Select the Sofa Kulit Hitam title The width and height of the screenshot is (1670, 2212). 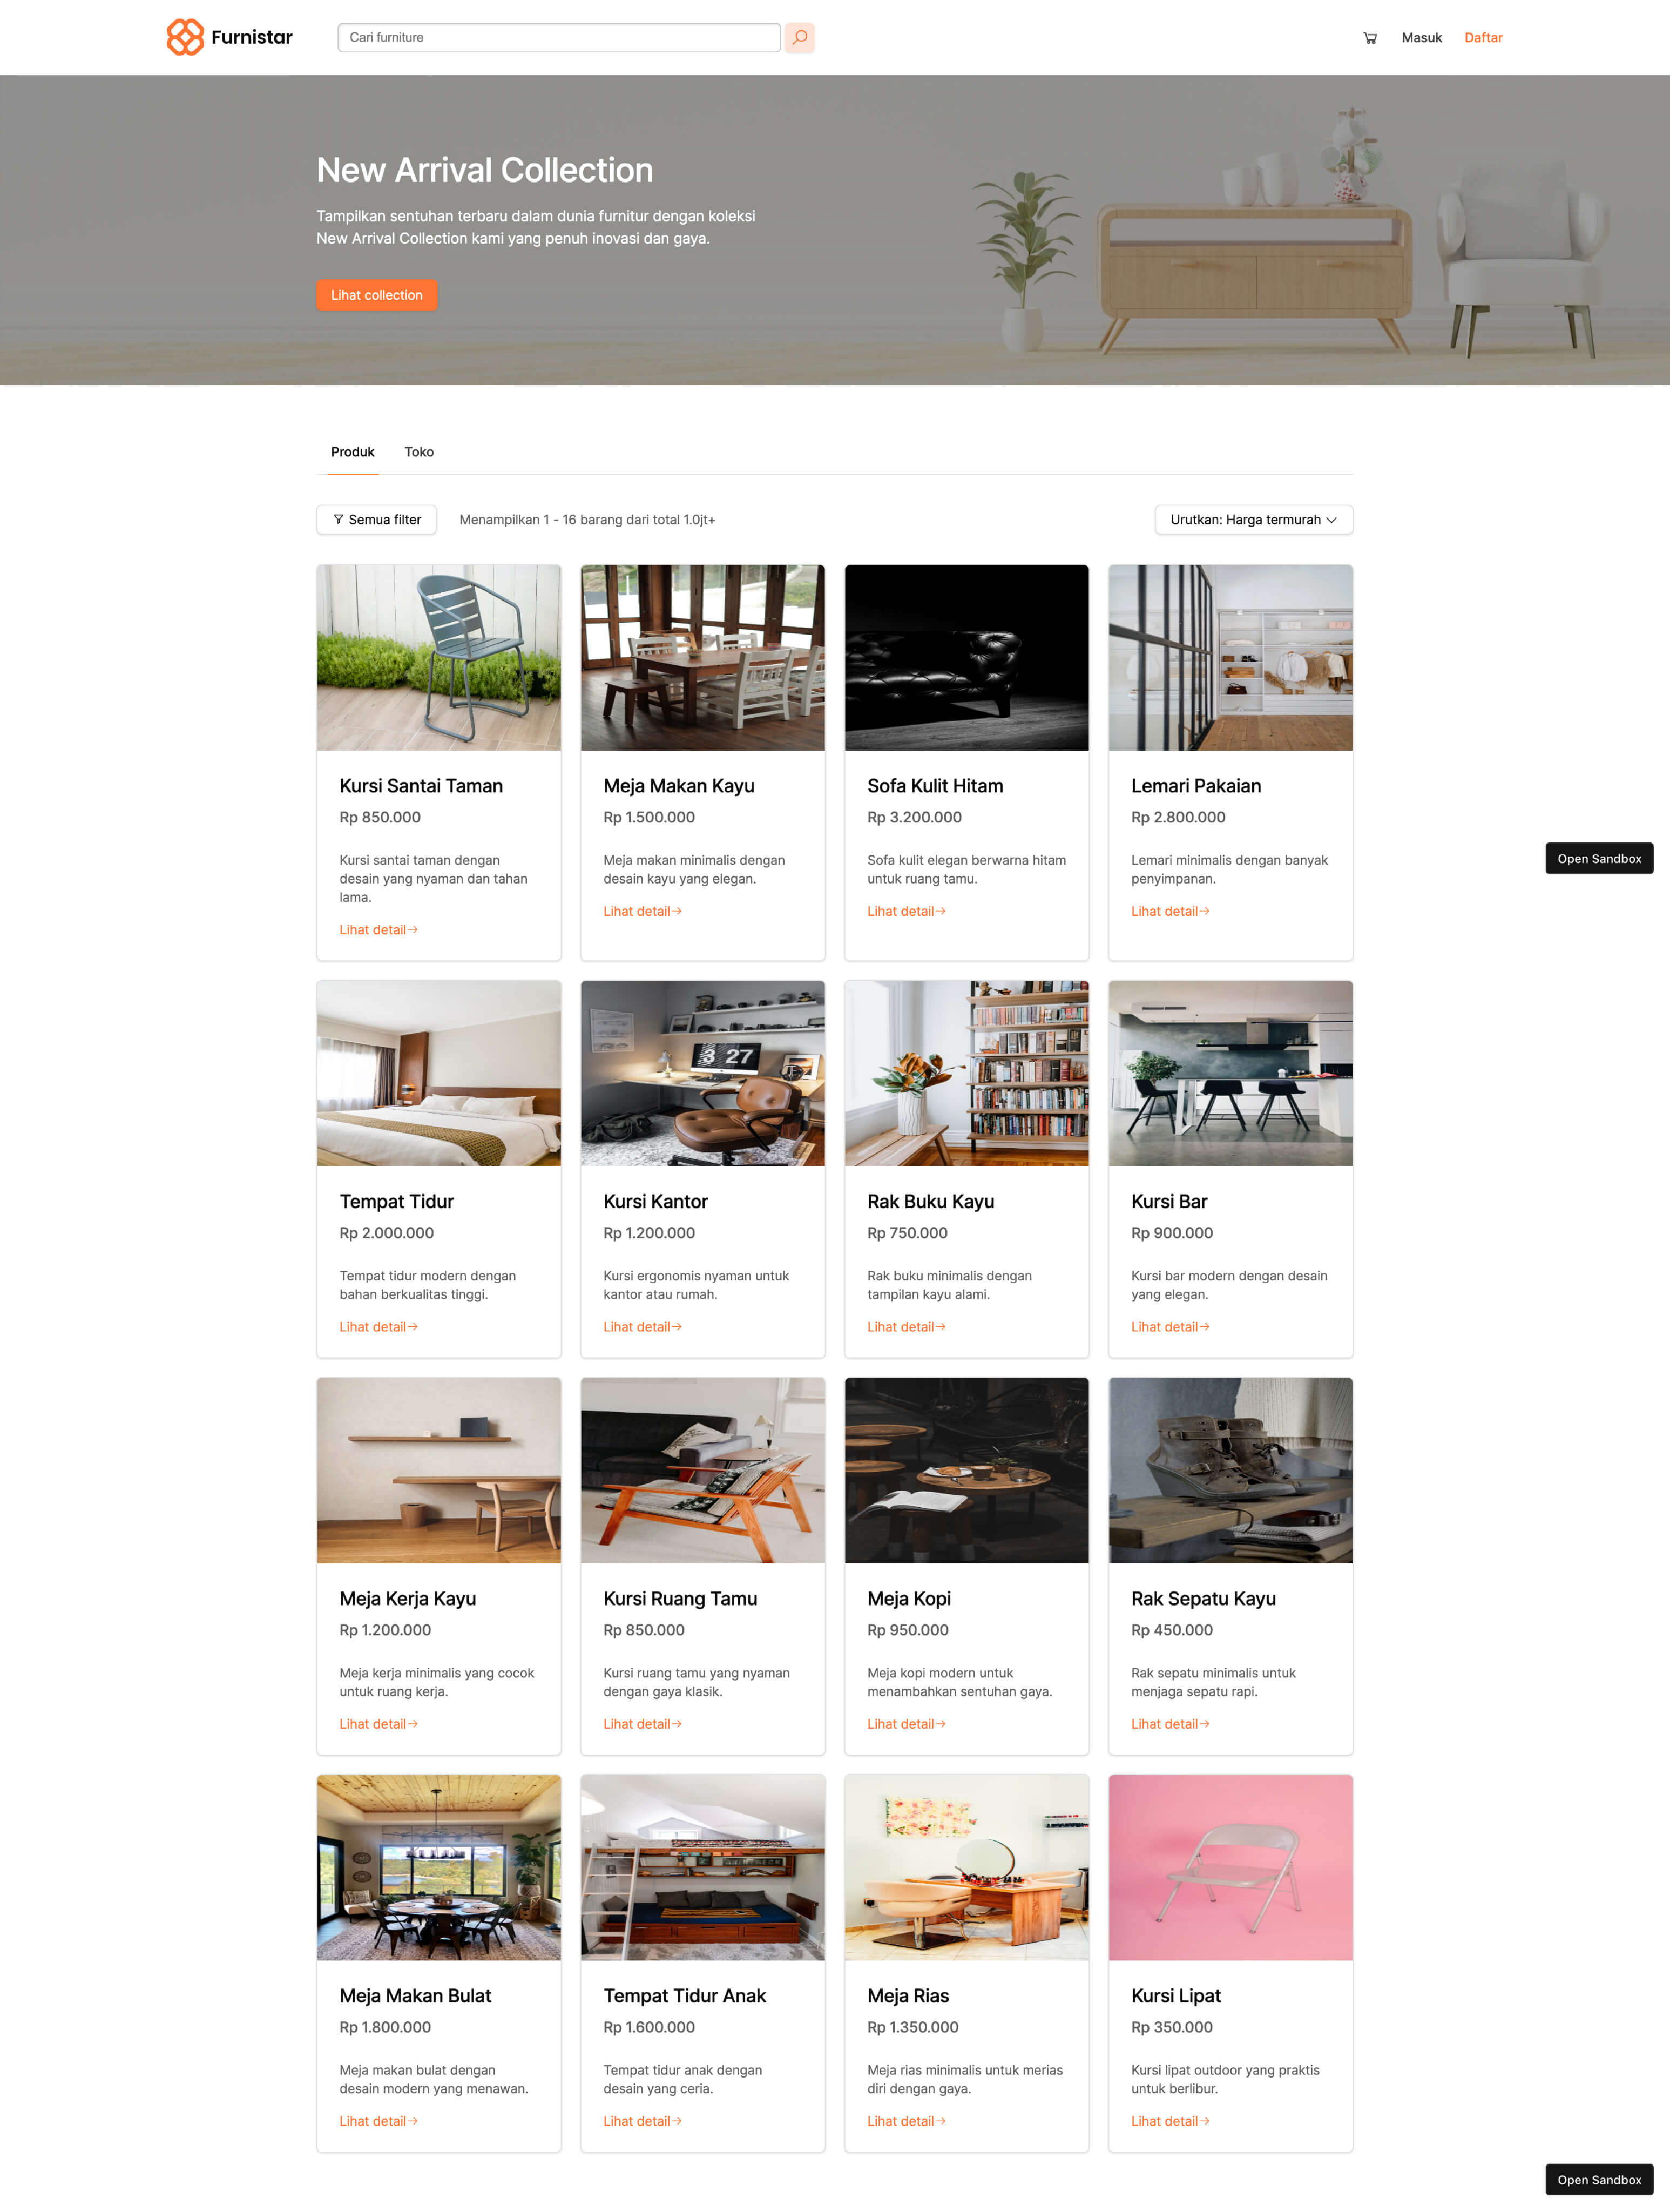coord(935,786)
